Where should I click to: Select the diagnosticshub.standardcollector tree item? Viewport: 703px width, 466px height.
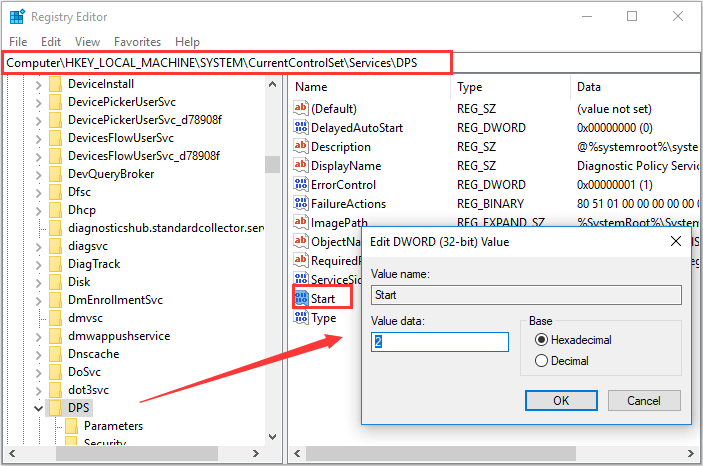[165, 228]
